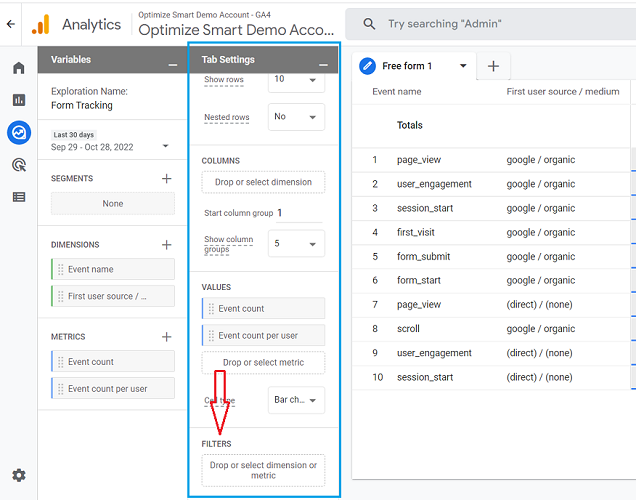
Task: Click the back arrow icon
Action: pyautogui.click(x=11, y=24)
